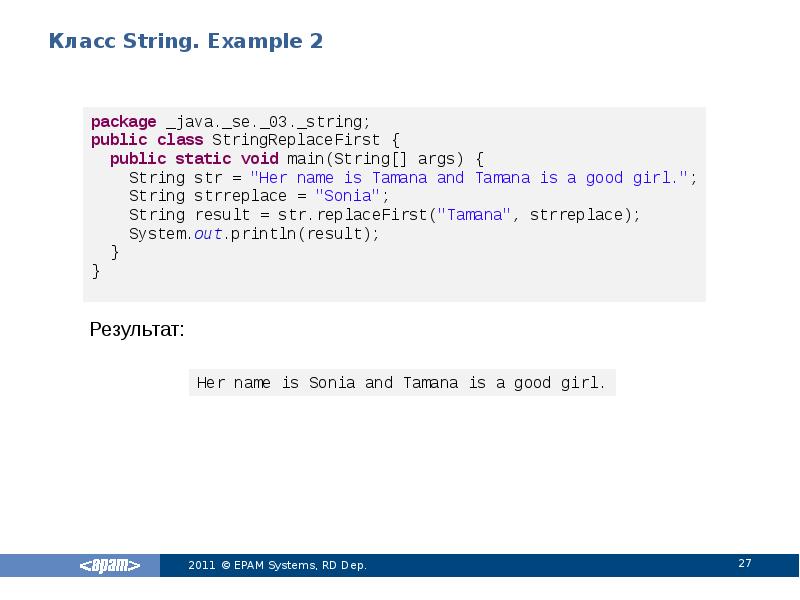Select the string literal "Sonia"
This screenshot has width=800, height=600.
(x=349, y=196)
